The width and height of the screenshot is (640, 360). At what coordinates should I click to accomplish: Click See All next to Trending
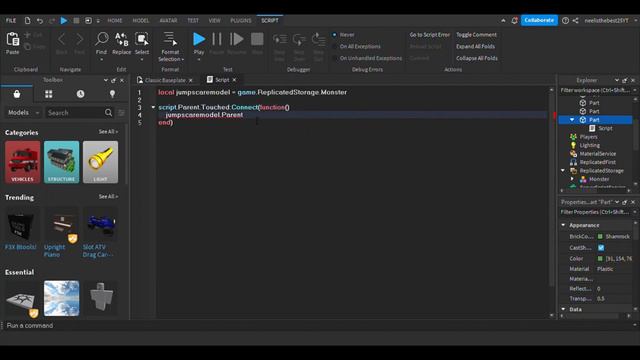pos(108,197)
